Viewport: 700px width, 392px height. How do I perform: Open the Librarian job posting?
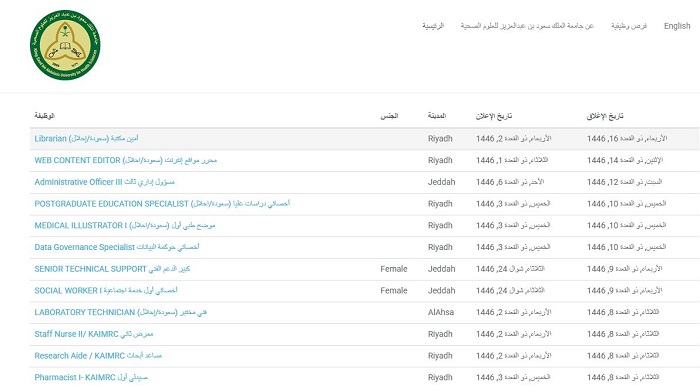86,138
